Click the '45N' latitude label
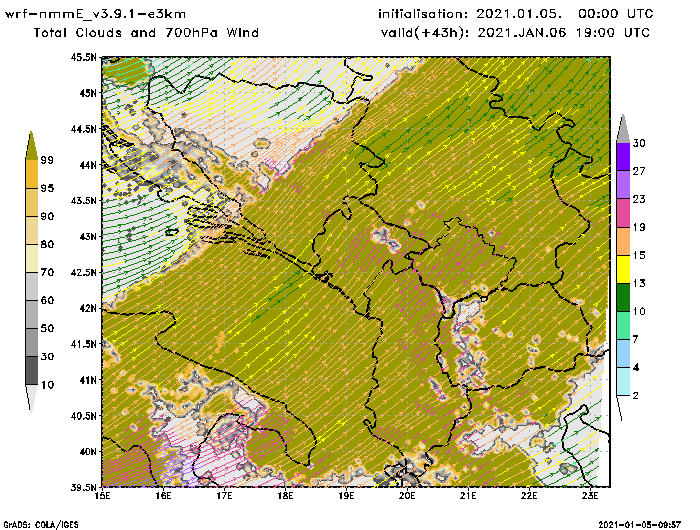This screenshot has width=700, height=530. [x=88, y=93]
